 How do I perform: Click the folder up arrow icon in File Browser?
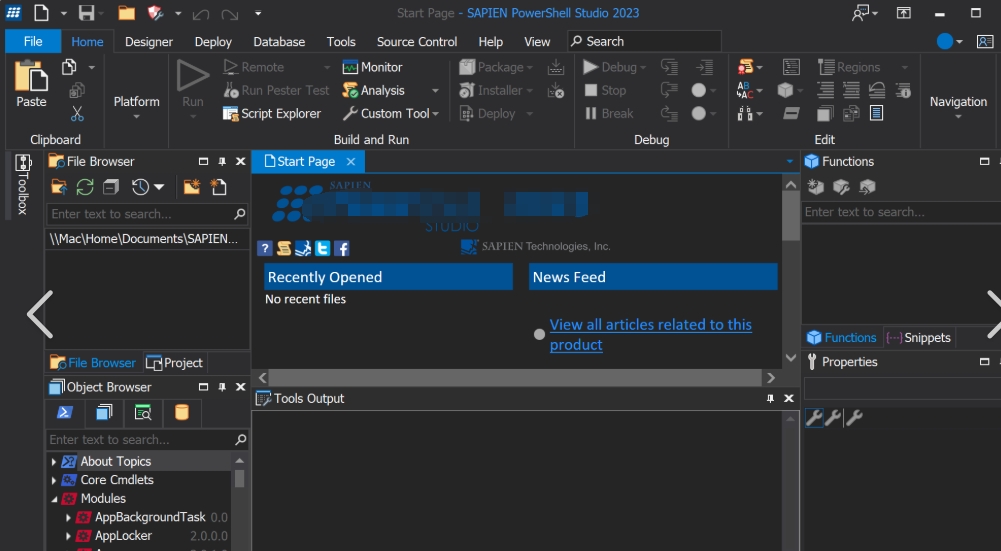[59, 187]
